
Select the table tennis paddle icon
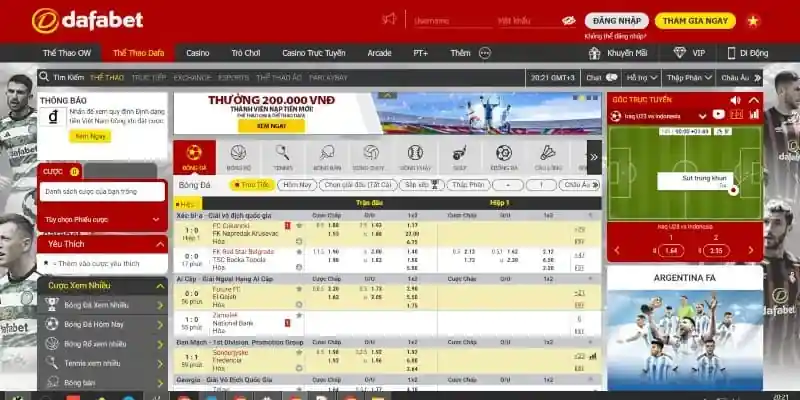[327, 157]
